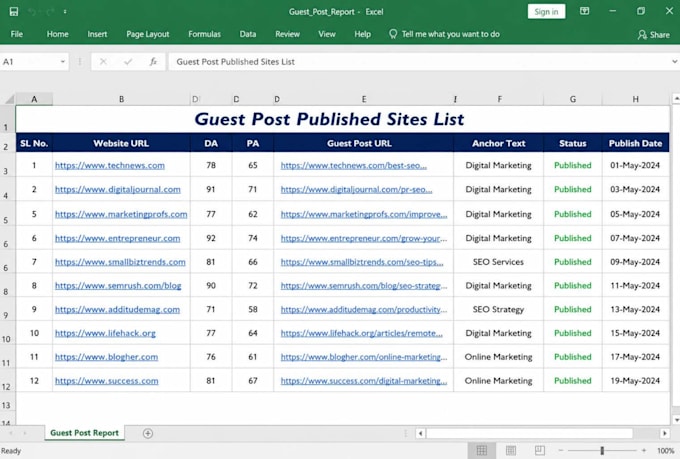Open Ribbon Display Options icon
Screen dimensions: 680x459
[585, 11]
